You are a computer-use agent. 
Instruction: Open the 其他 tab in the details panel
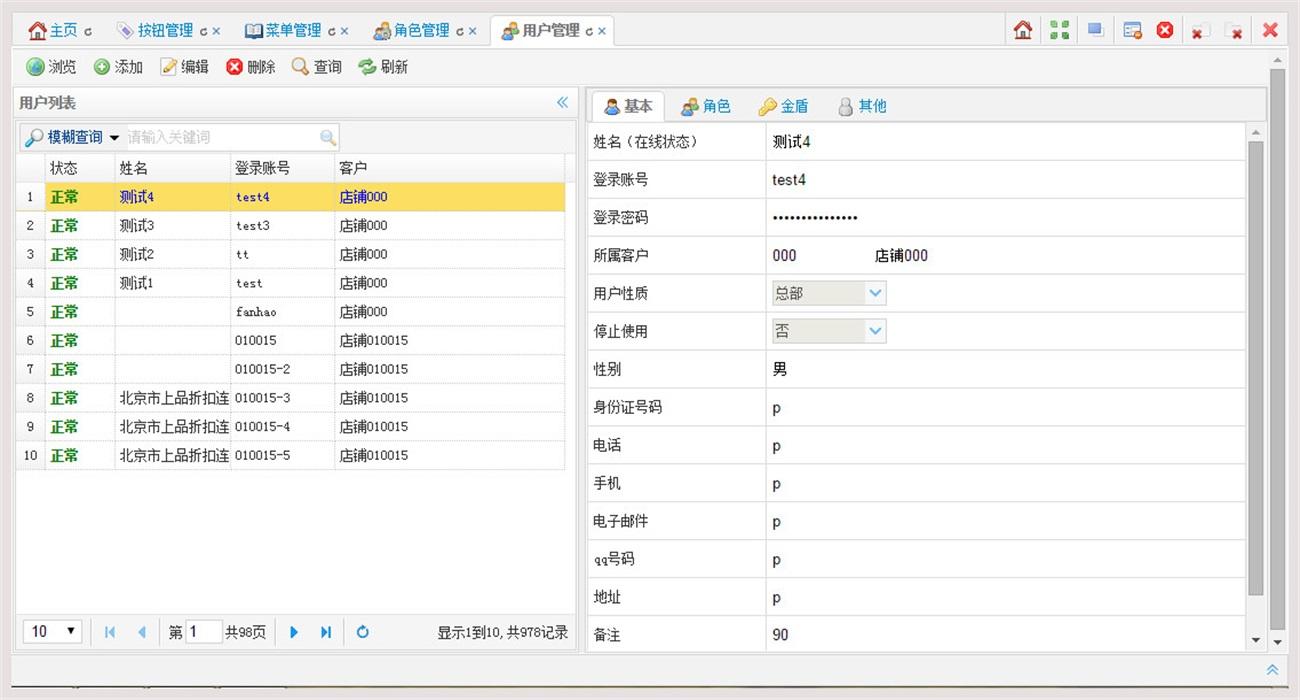(x=861, y=106)
